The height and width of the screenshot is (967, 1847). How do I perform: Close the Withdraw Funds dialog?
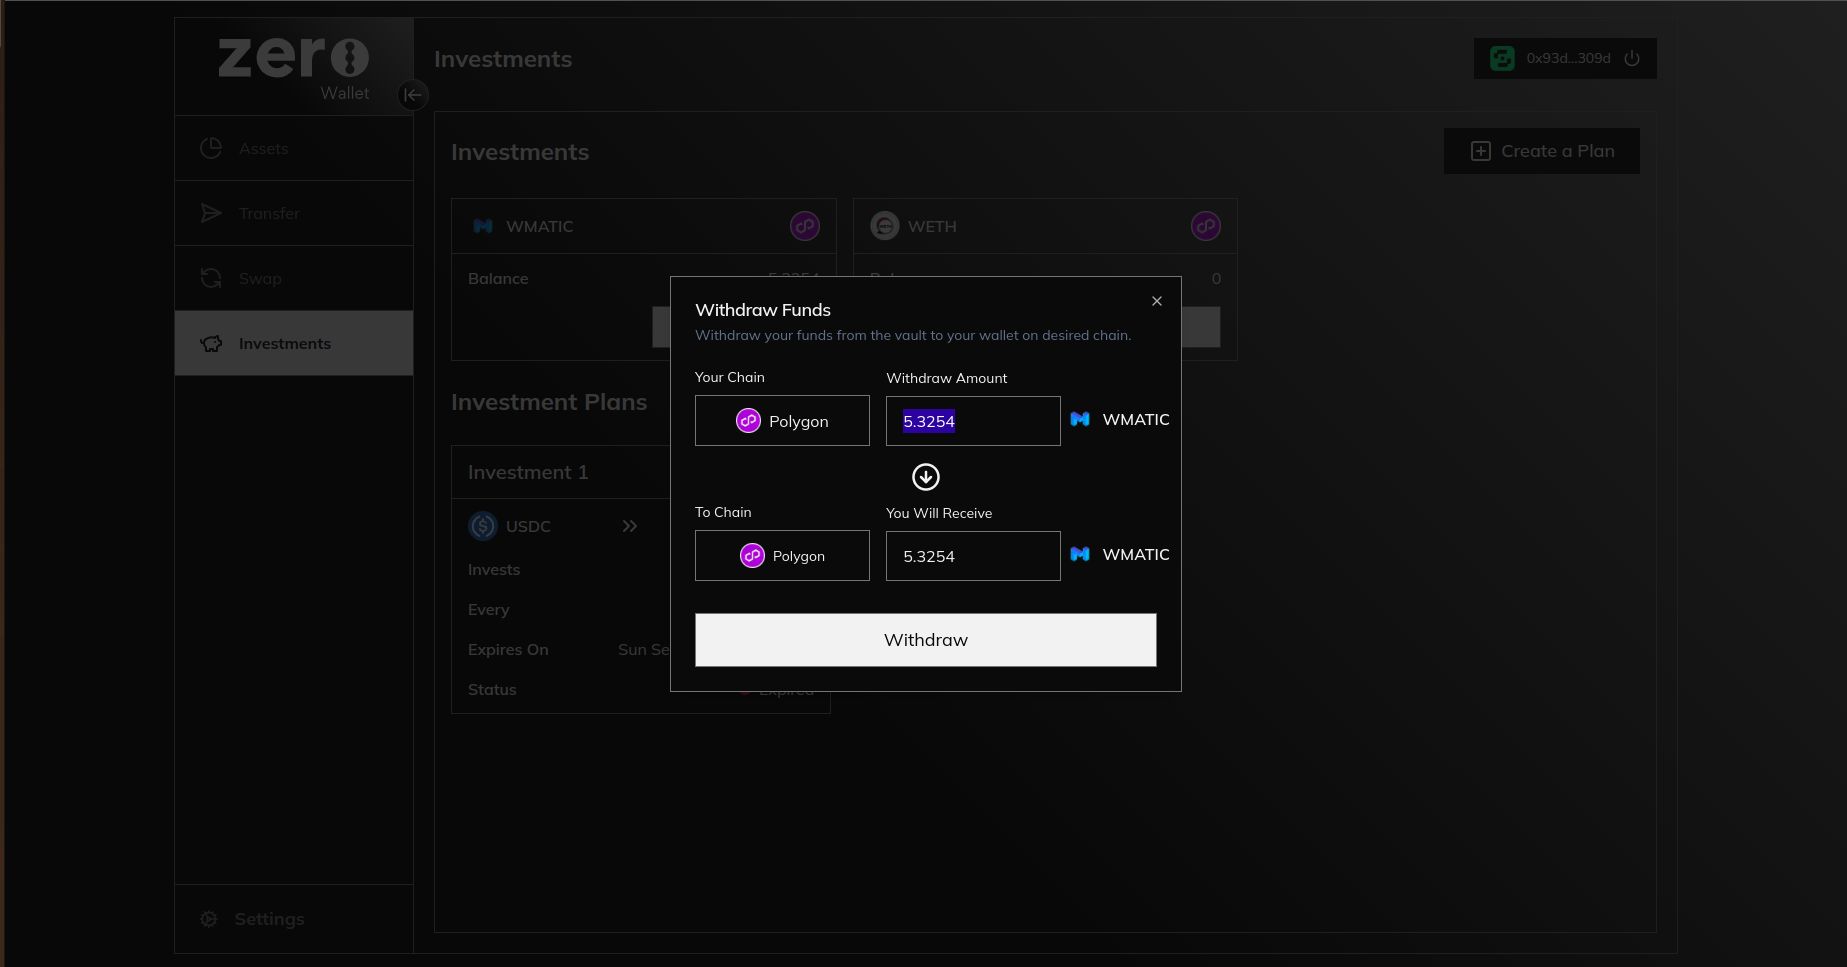[1157, 301]
